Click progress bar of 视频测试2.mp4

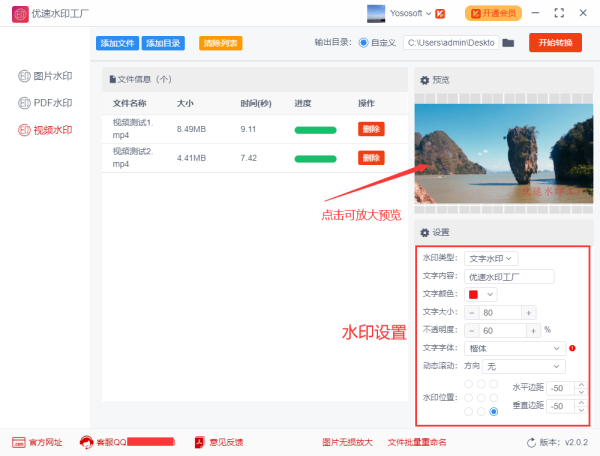[x=315, y=159]
